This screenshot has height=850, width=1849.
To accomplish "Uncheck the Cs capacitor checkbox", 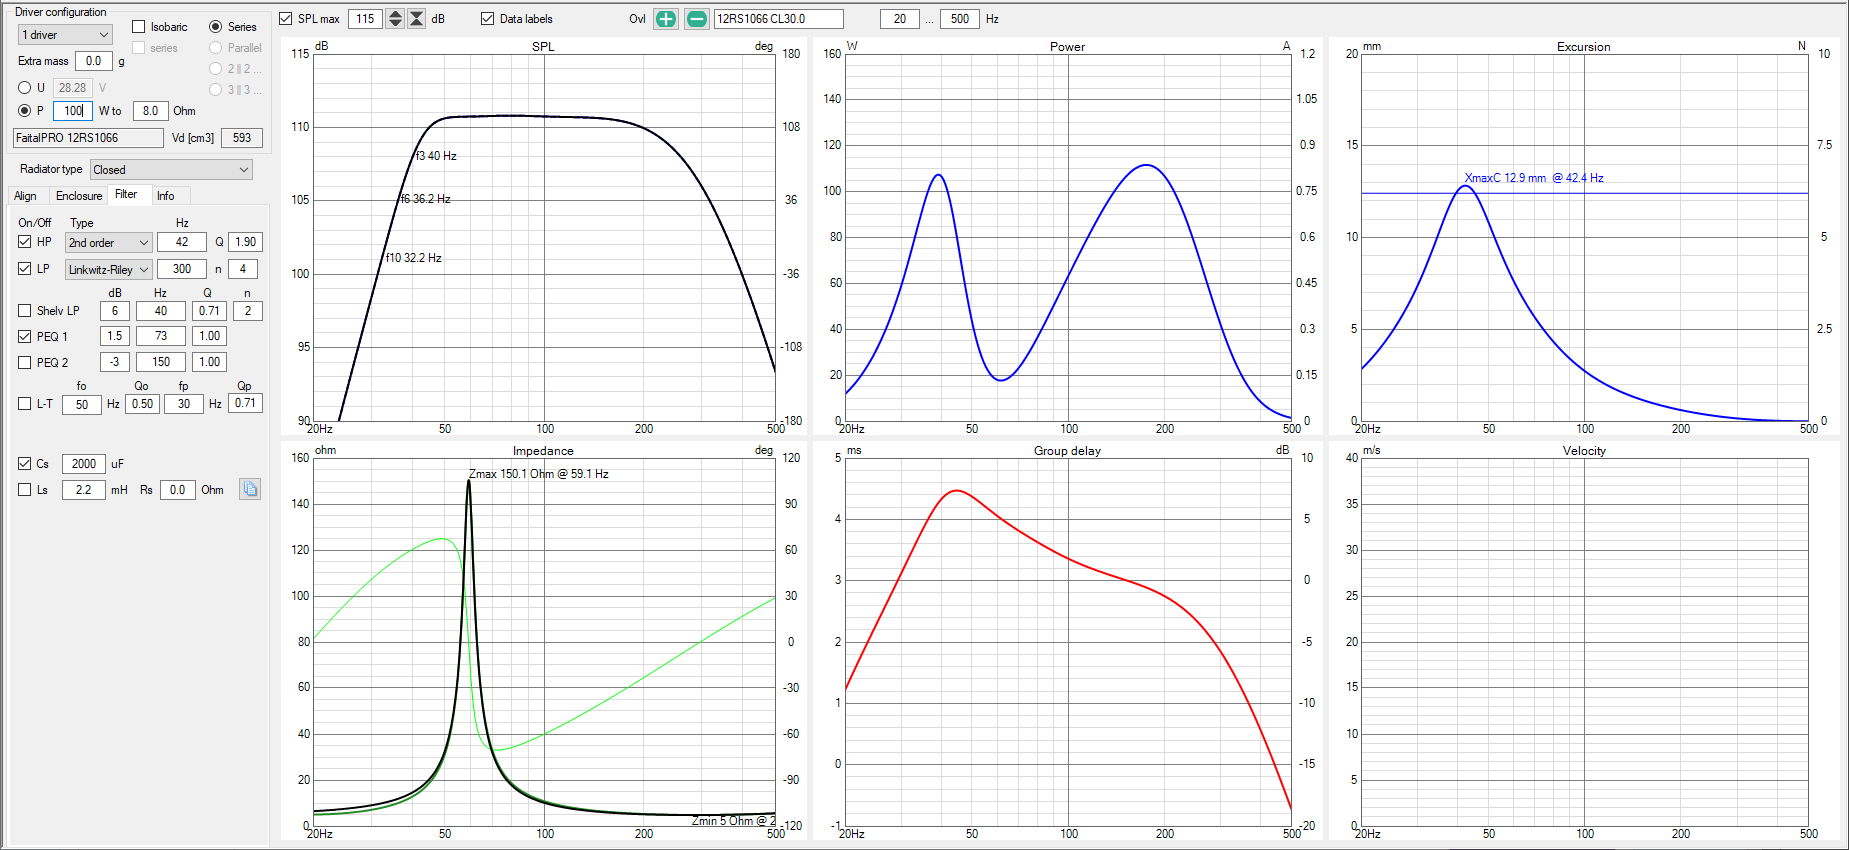I will 25,464.
